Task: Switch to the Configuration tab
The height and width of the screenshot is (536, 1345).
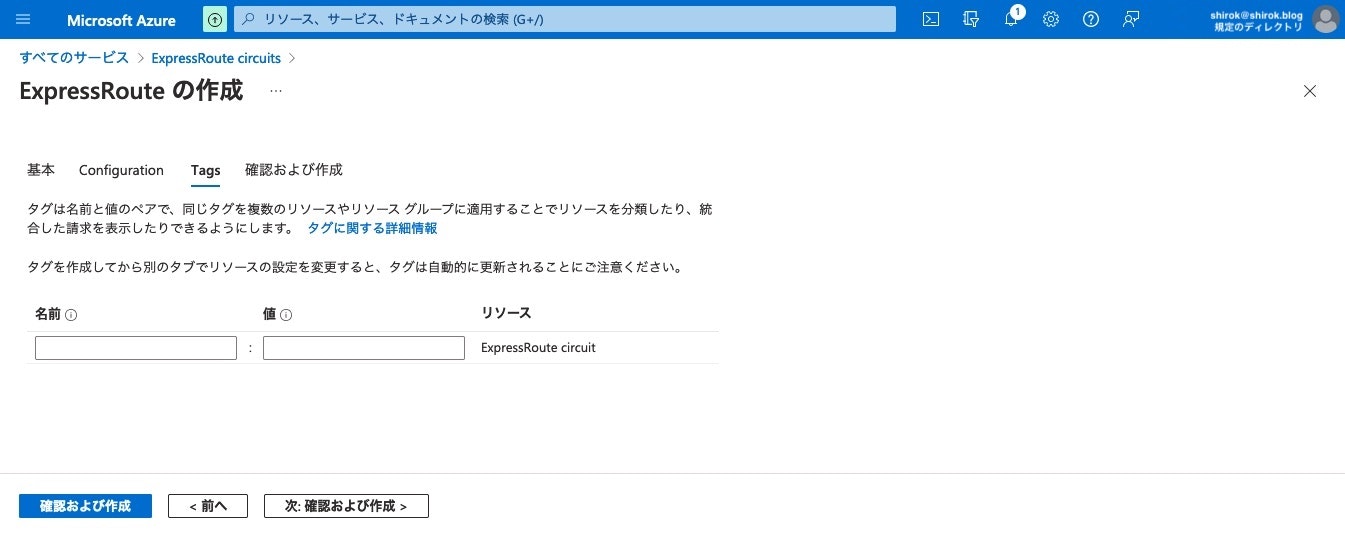Action: (121, 170)
